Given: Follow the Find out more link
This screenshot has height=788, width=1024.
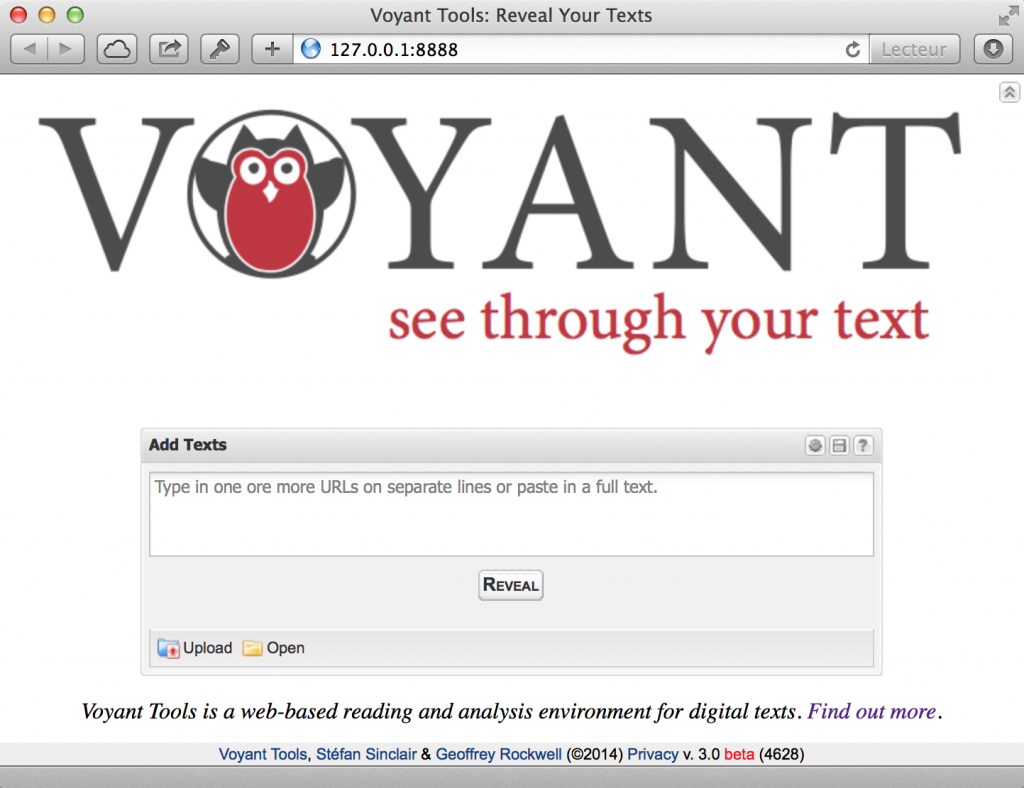Looking at the screenshot, I should [872, 711].
